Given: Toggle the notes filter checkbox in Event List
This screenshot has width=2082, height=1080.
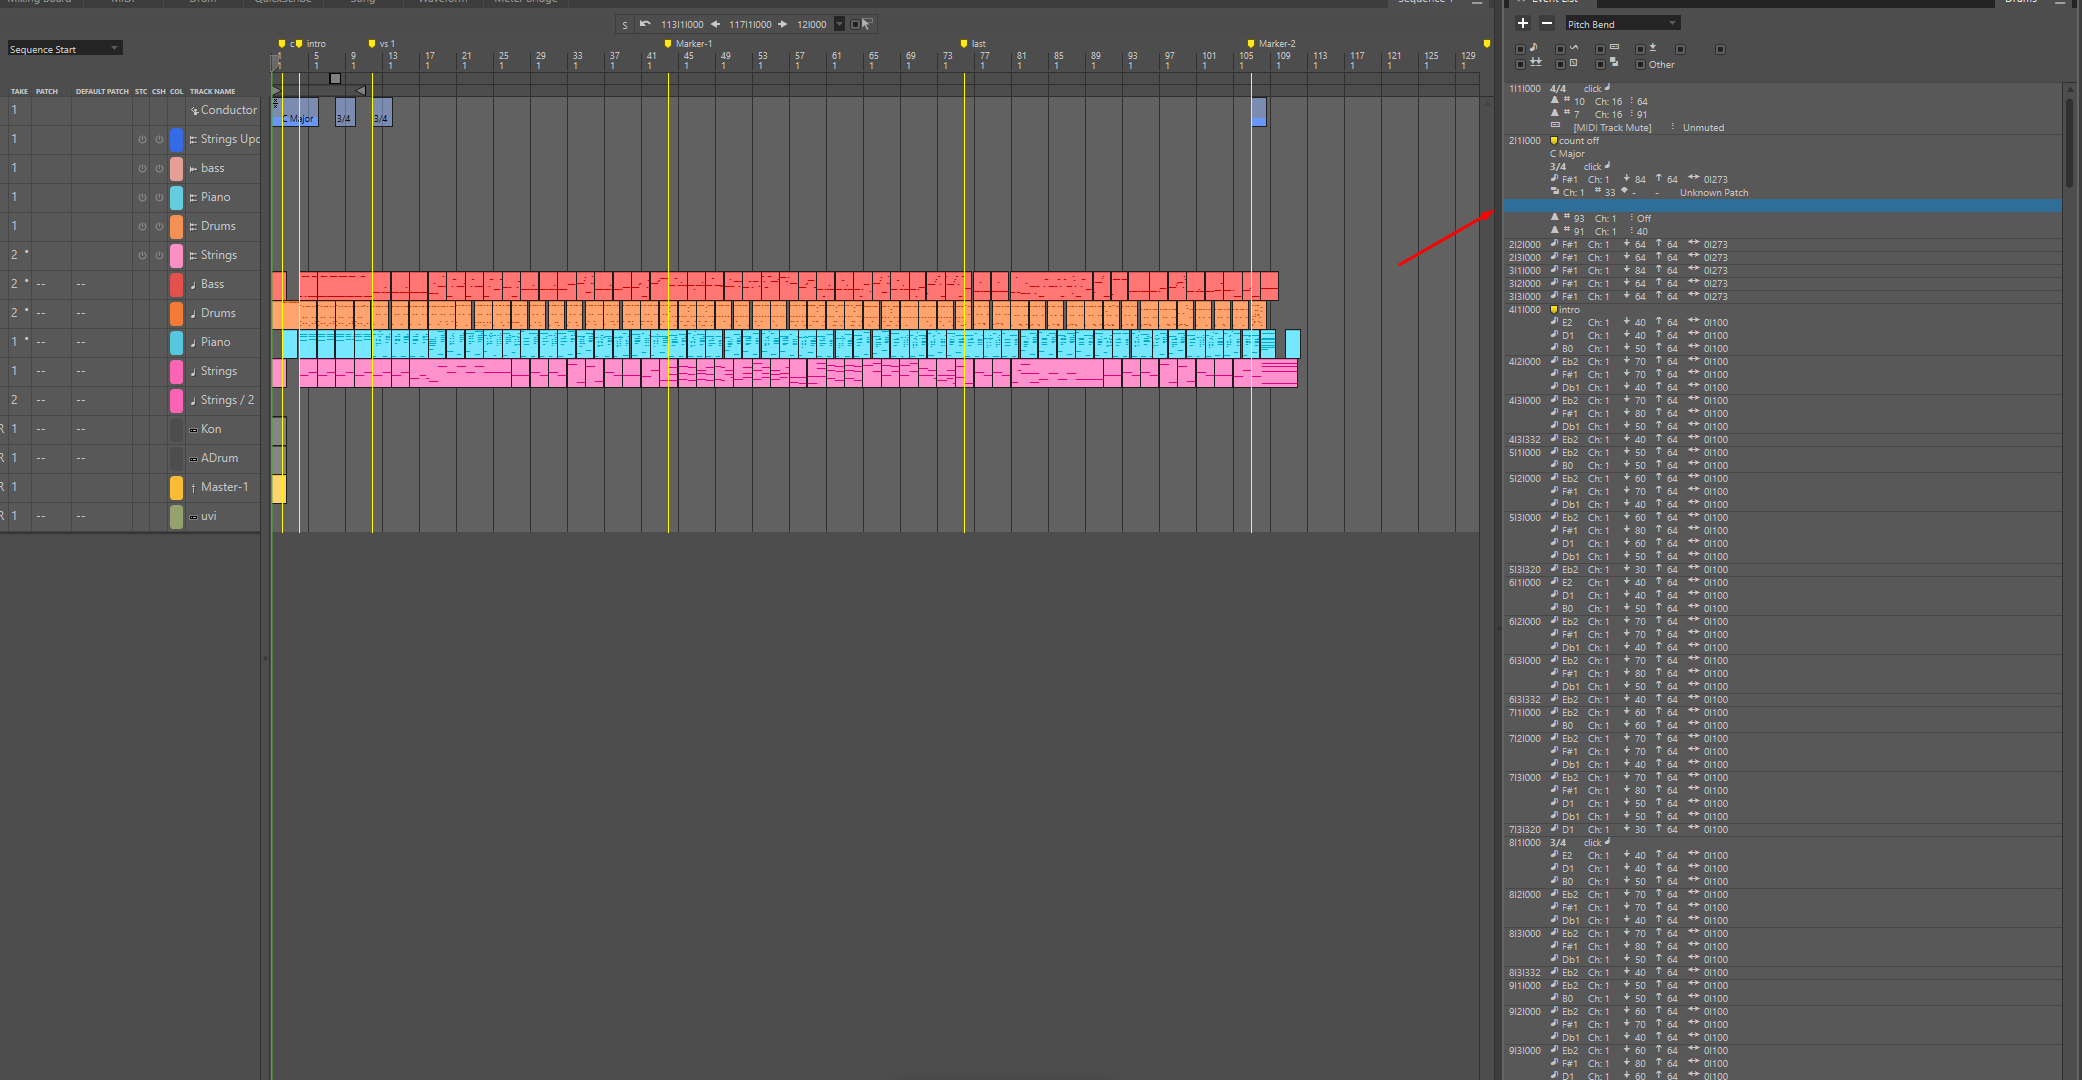Looking at the screenshot, I should [1520, 49].
